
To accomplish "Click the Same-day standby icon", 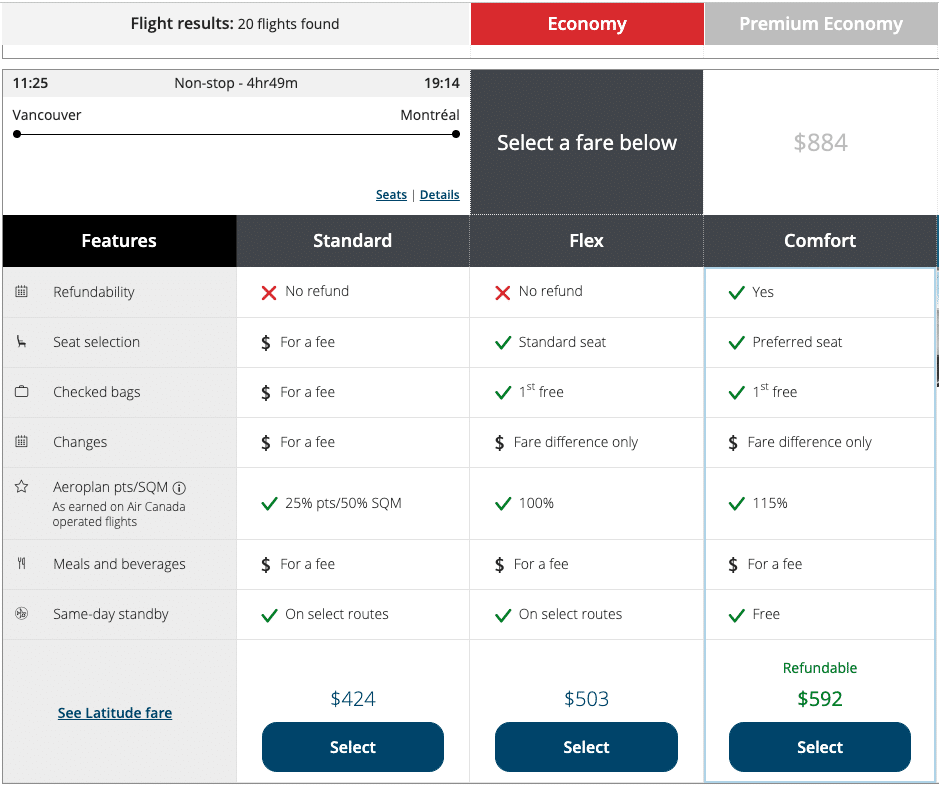I will point(22,614).
